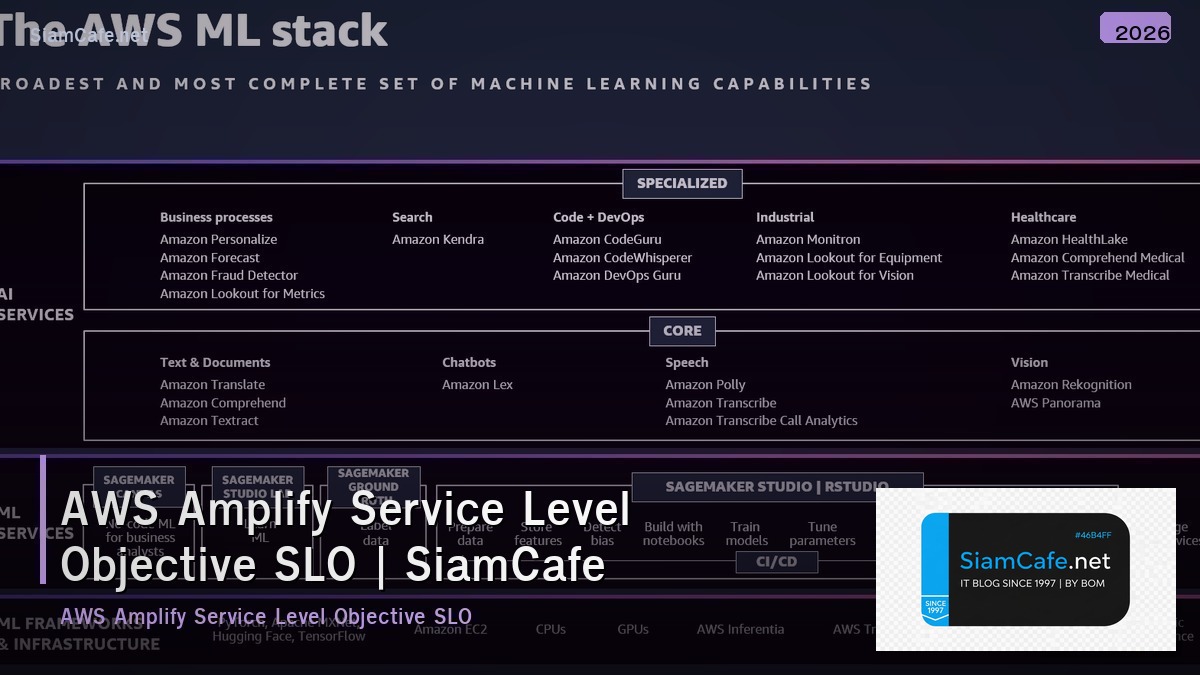
Task: Expand the Healthcare services column
Action: [x=1043, y=217]
